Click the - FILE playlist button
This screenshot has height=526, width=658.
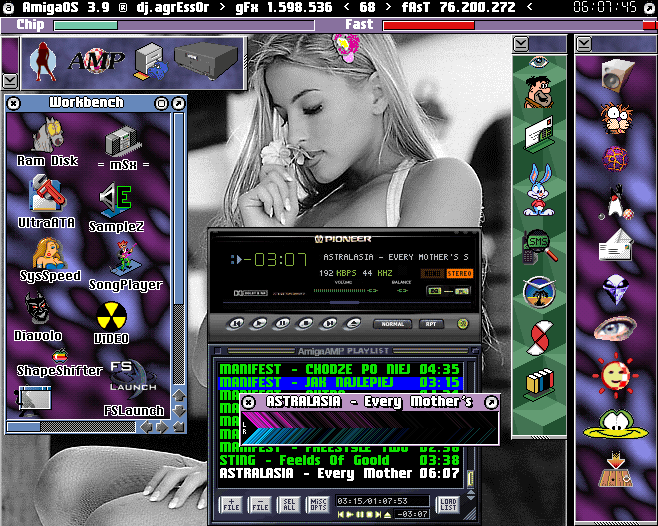click(x=260, y=505)
